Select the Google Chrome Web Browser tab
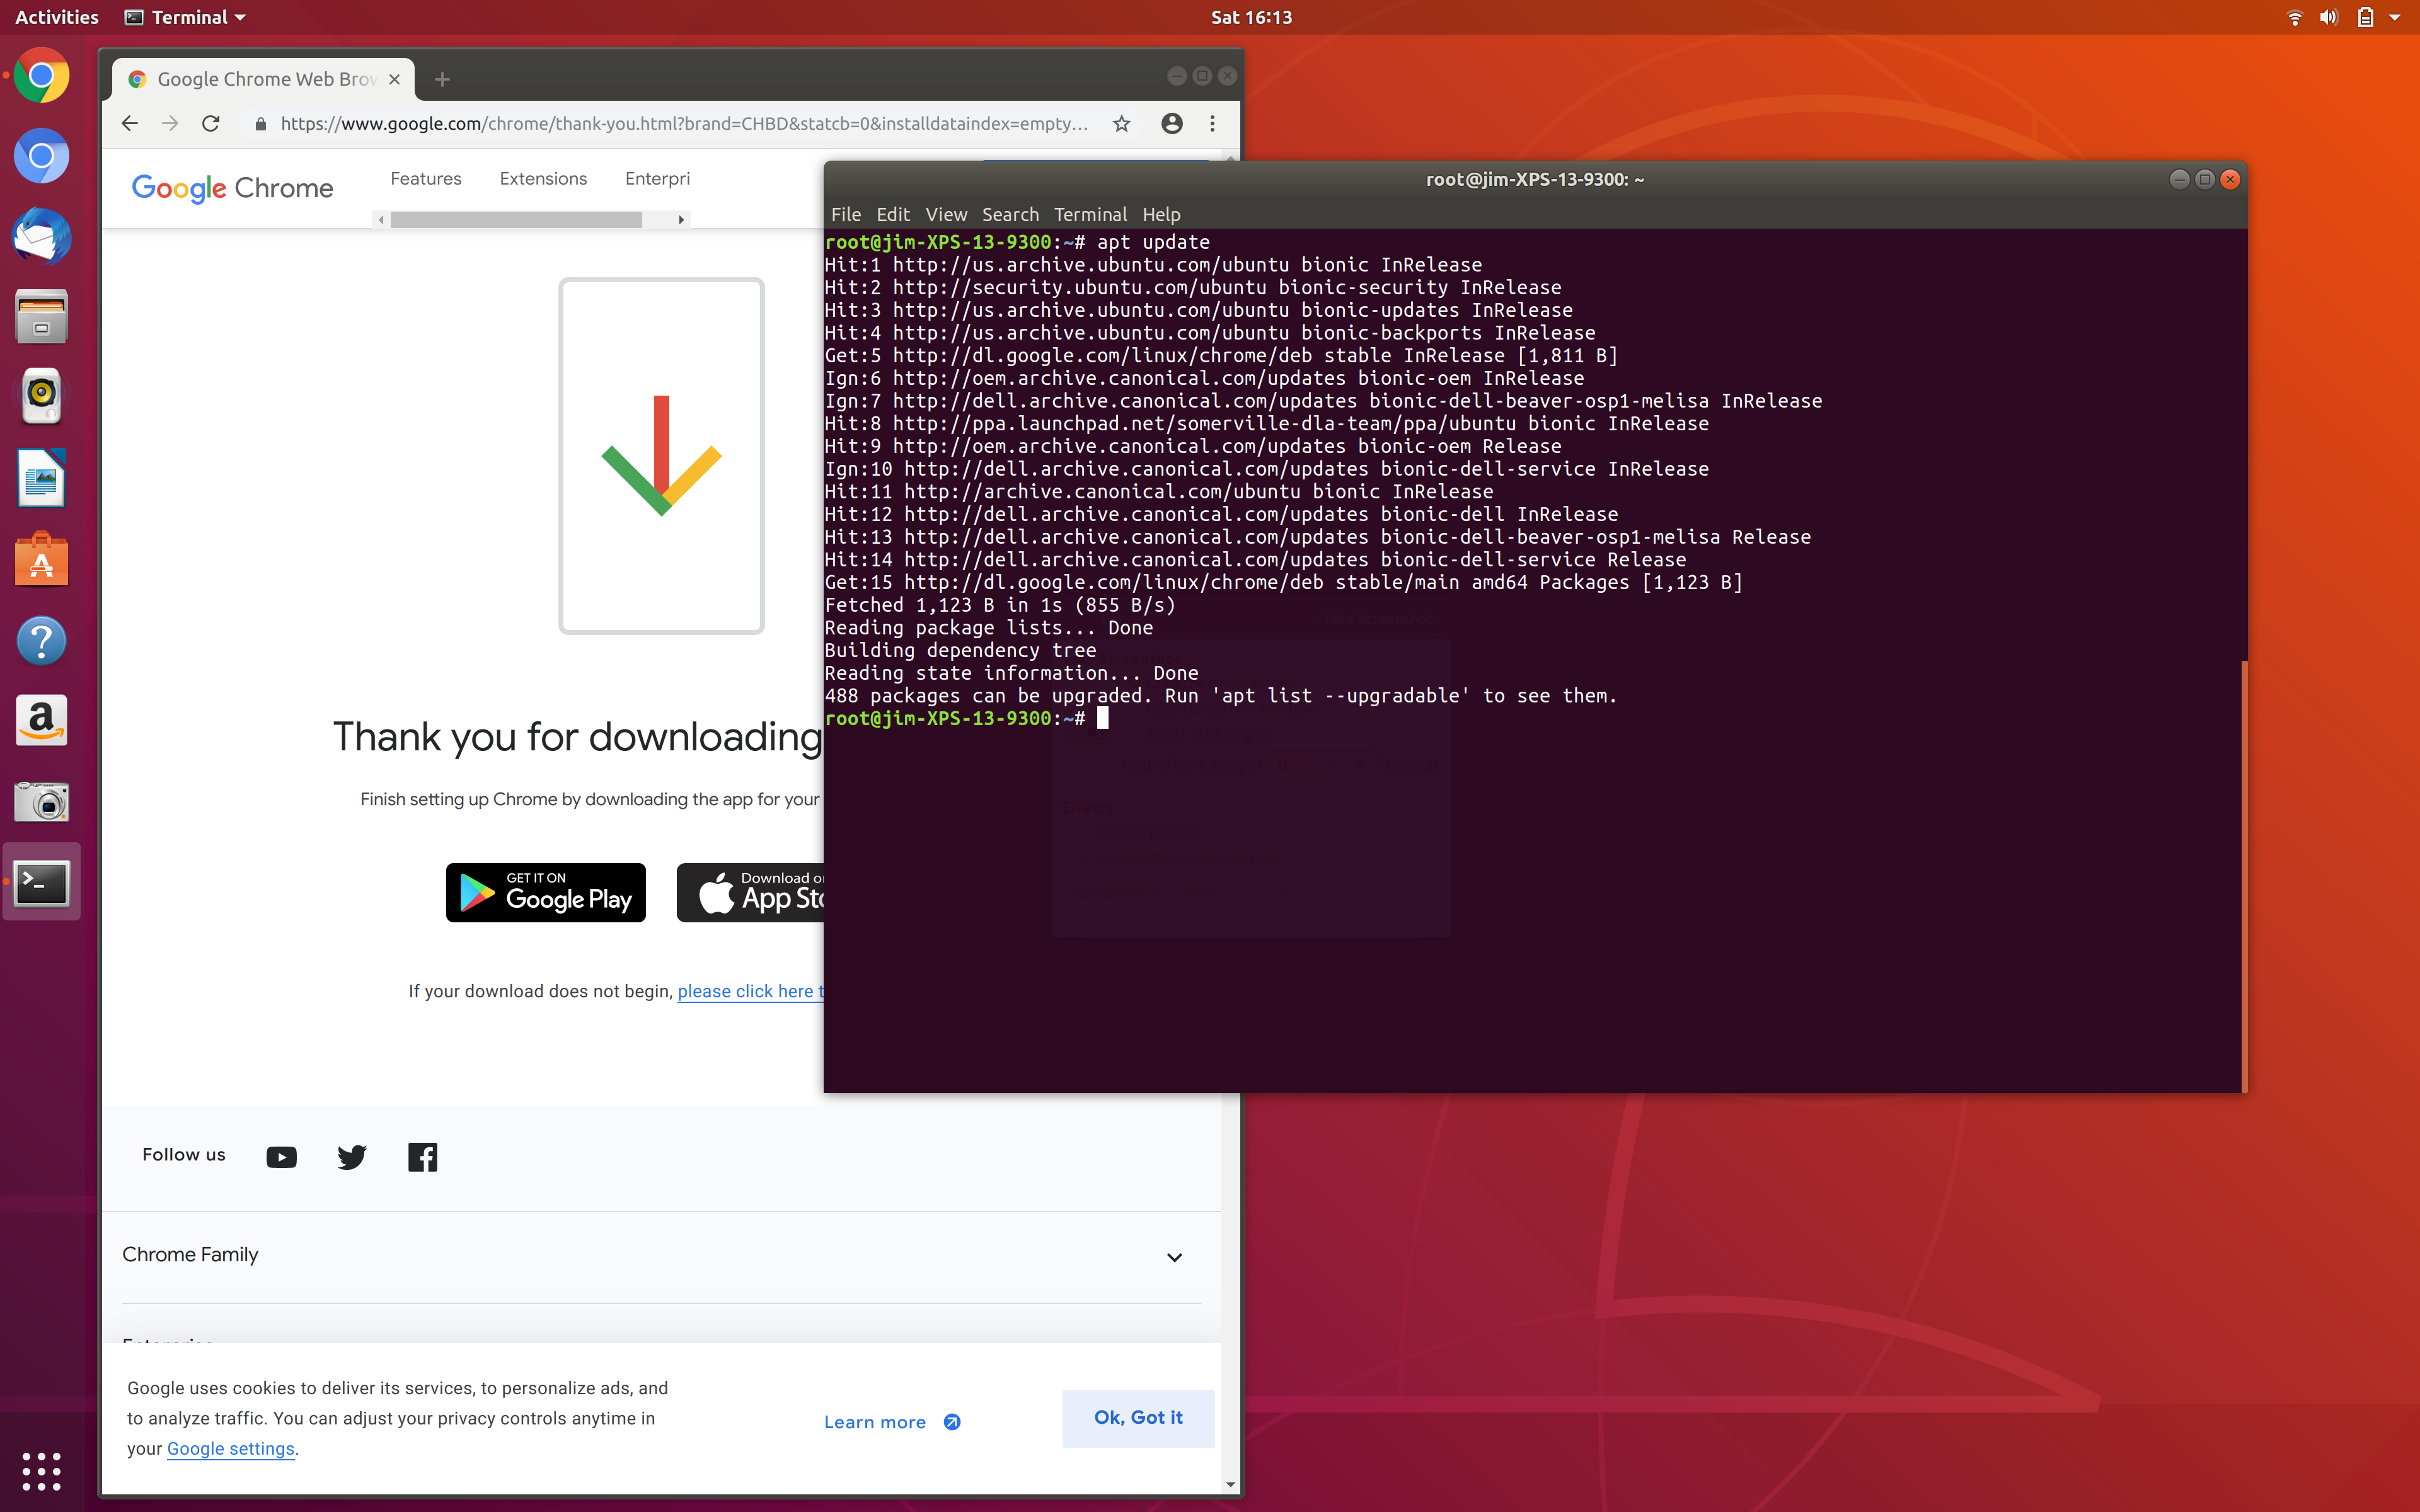2420x1512 pixels. 264,79
